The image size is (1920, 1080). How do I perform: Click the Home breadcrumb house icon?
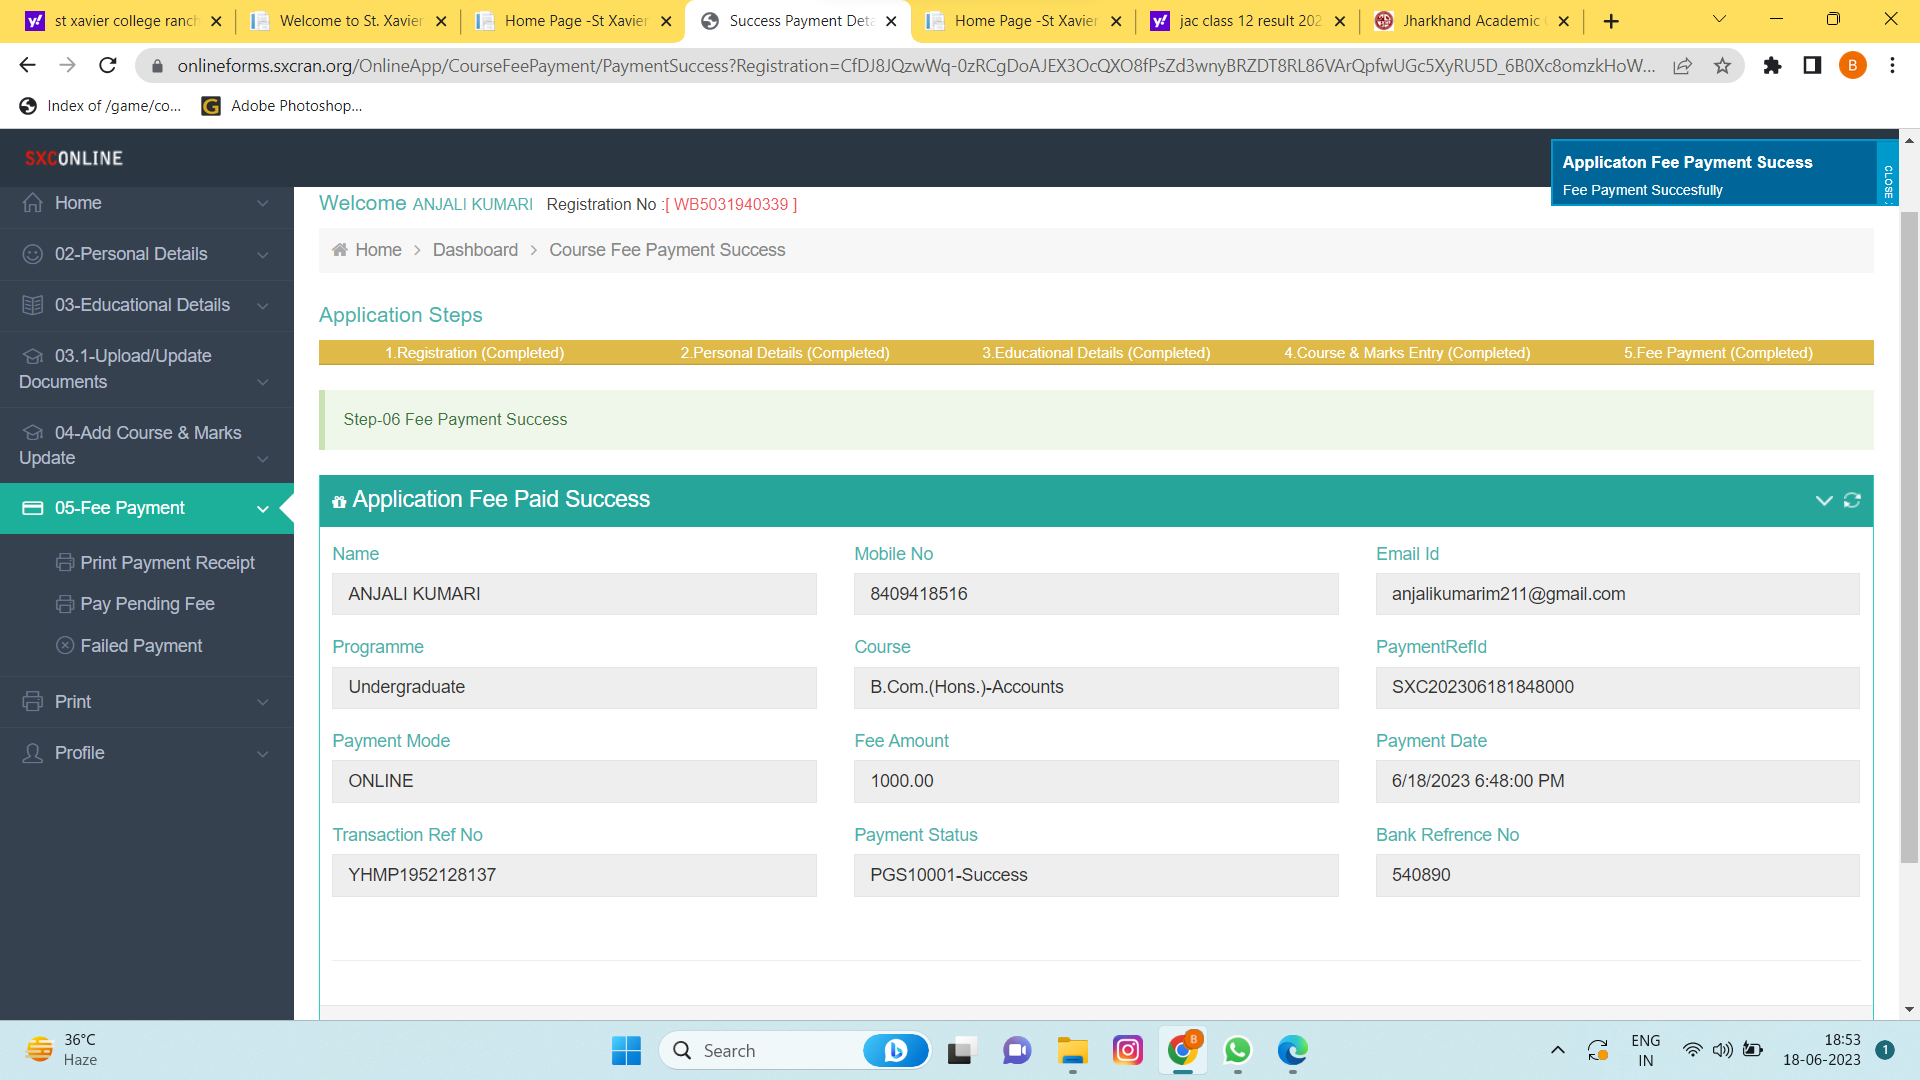[340, 250]
